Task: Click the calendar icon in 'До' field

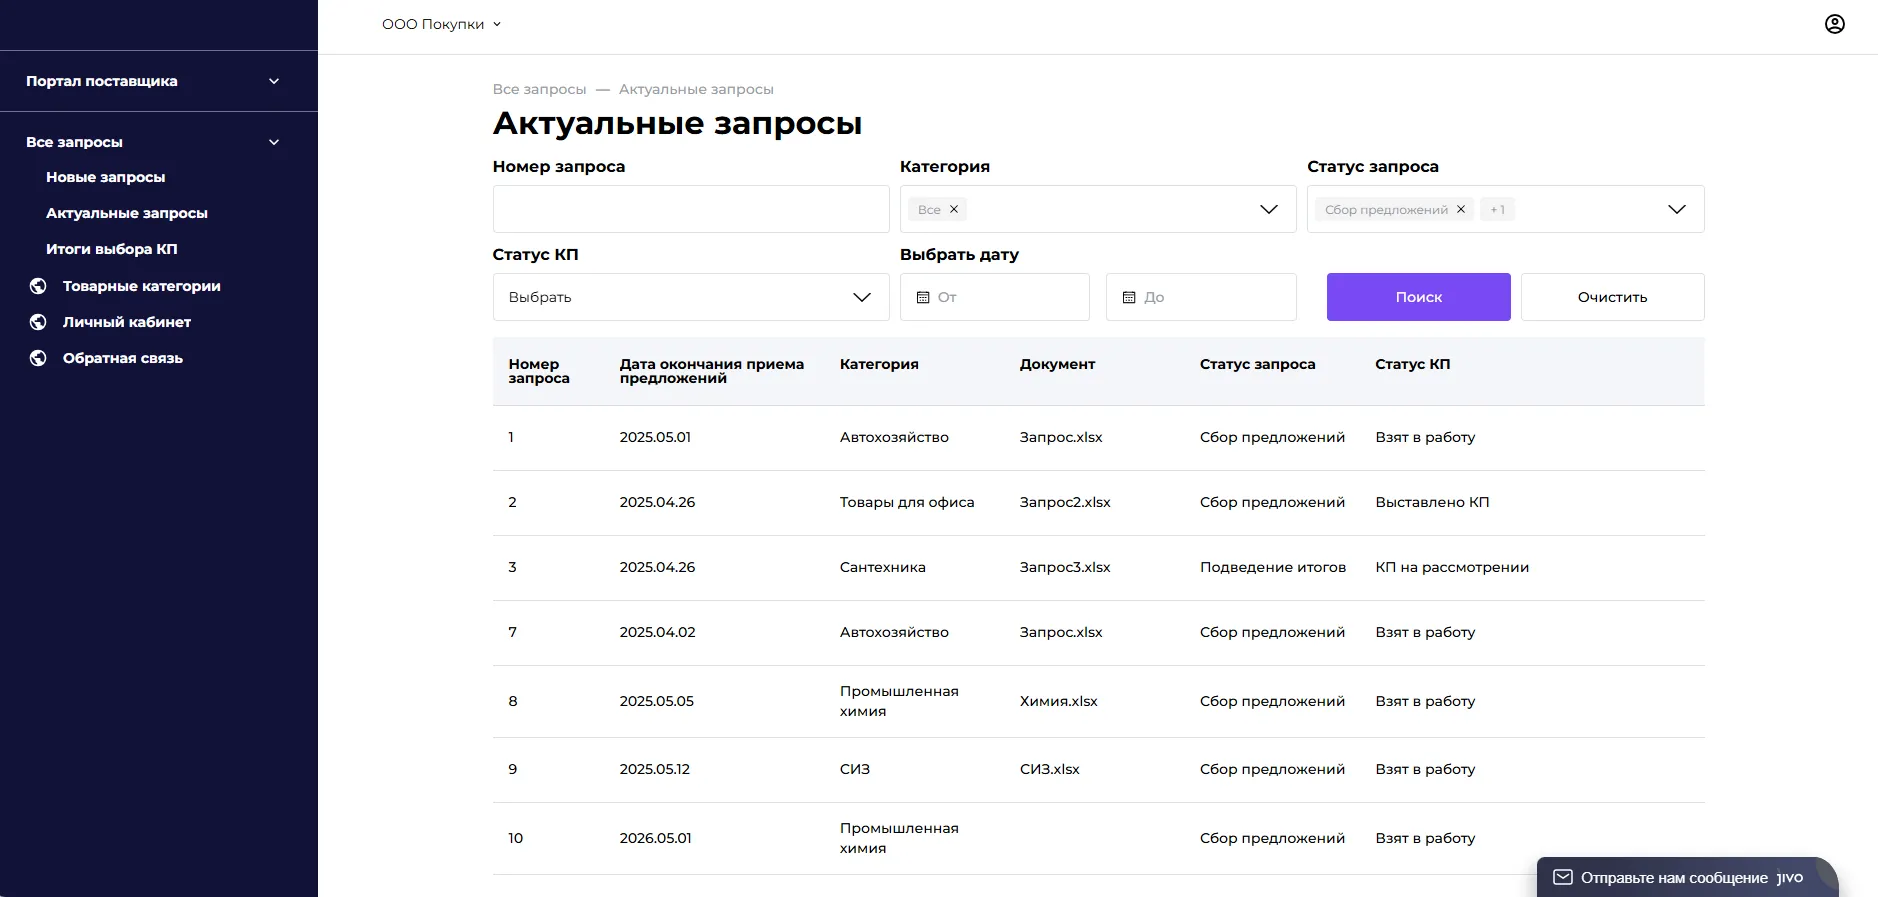Action: click(1129, 297)
